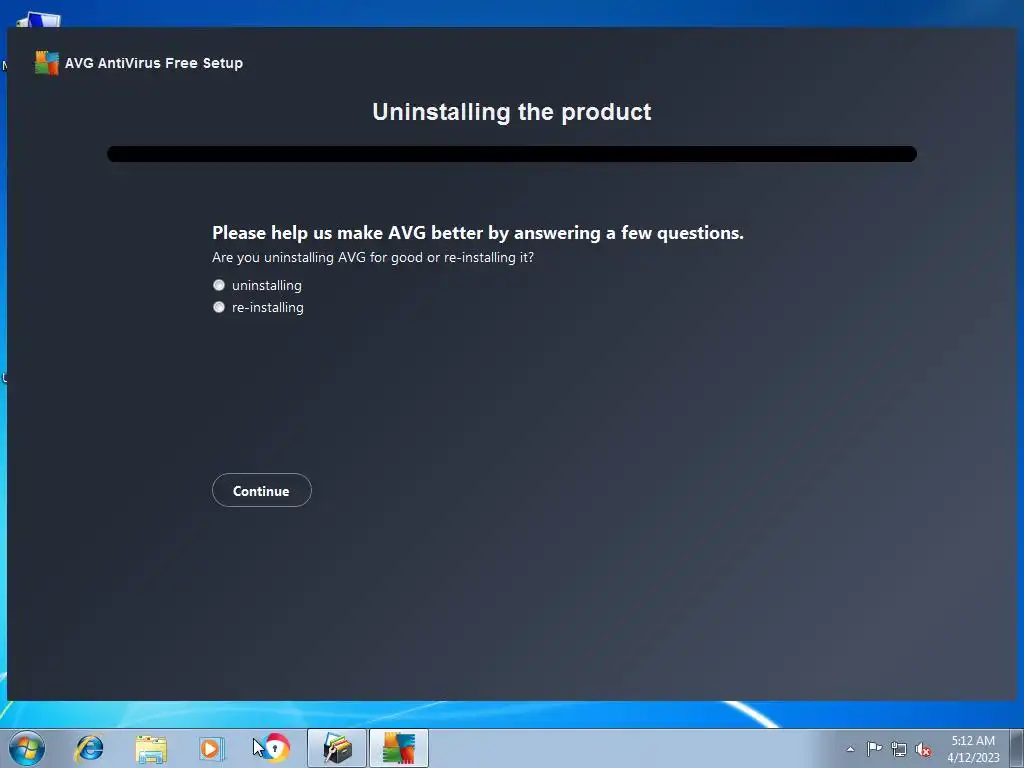Click the uninstall progress bar
This screenshot has height=768, width=1024.
pos(512,154)
